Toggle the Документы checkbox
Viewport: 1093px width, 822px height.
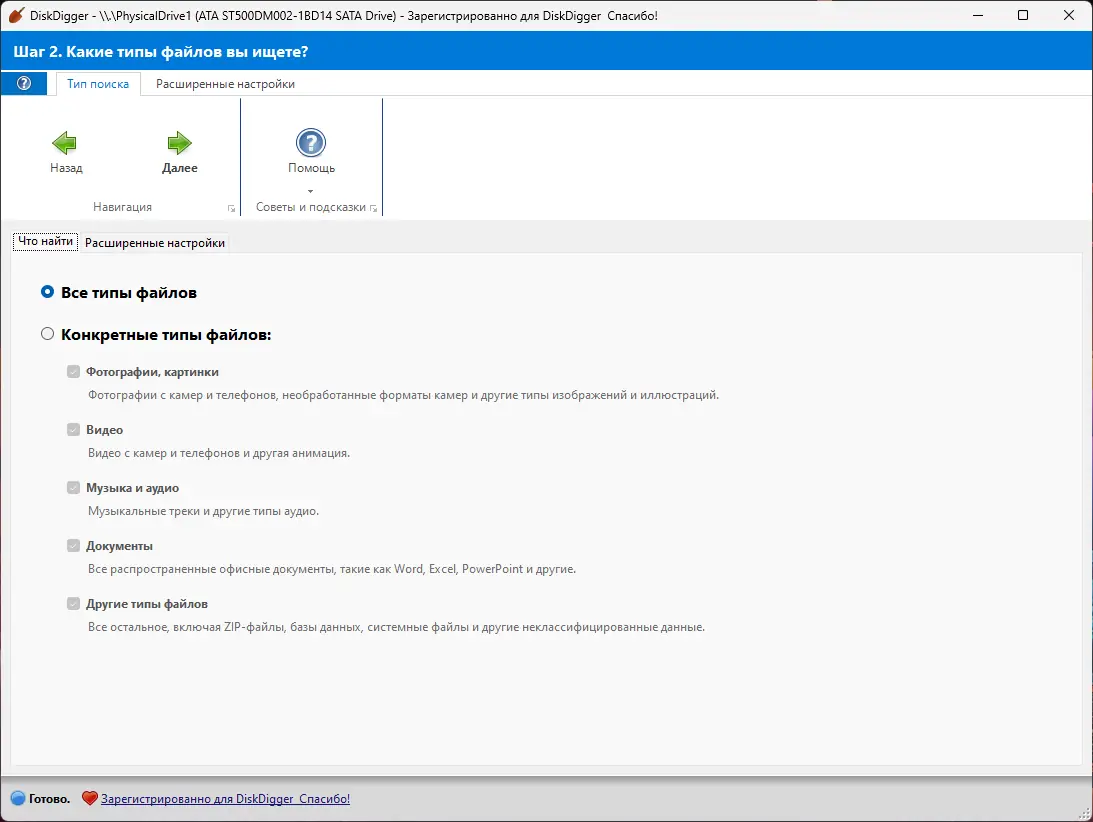click(x=73, y=545)
